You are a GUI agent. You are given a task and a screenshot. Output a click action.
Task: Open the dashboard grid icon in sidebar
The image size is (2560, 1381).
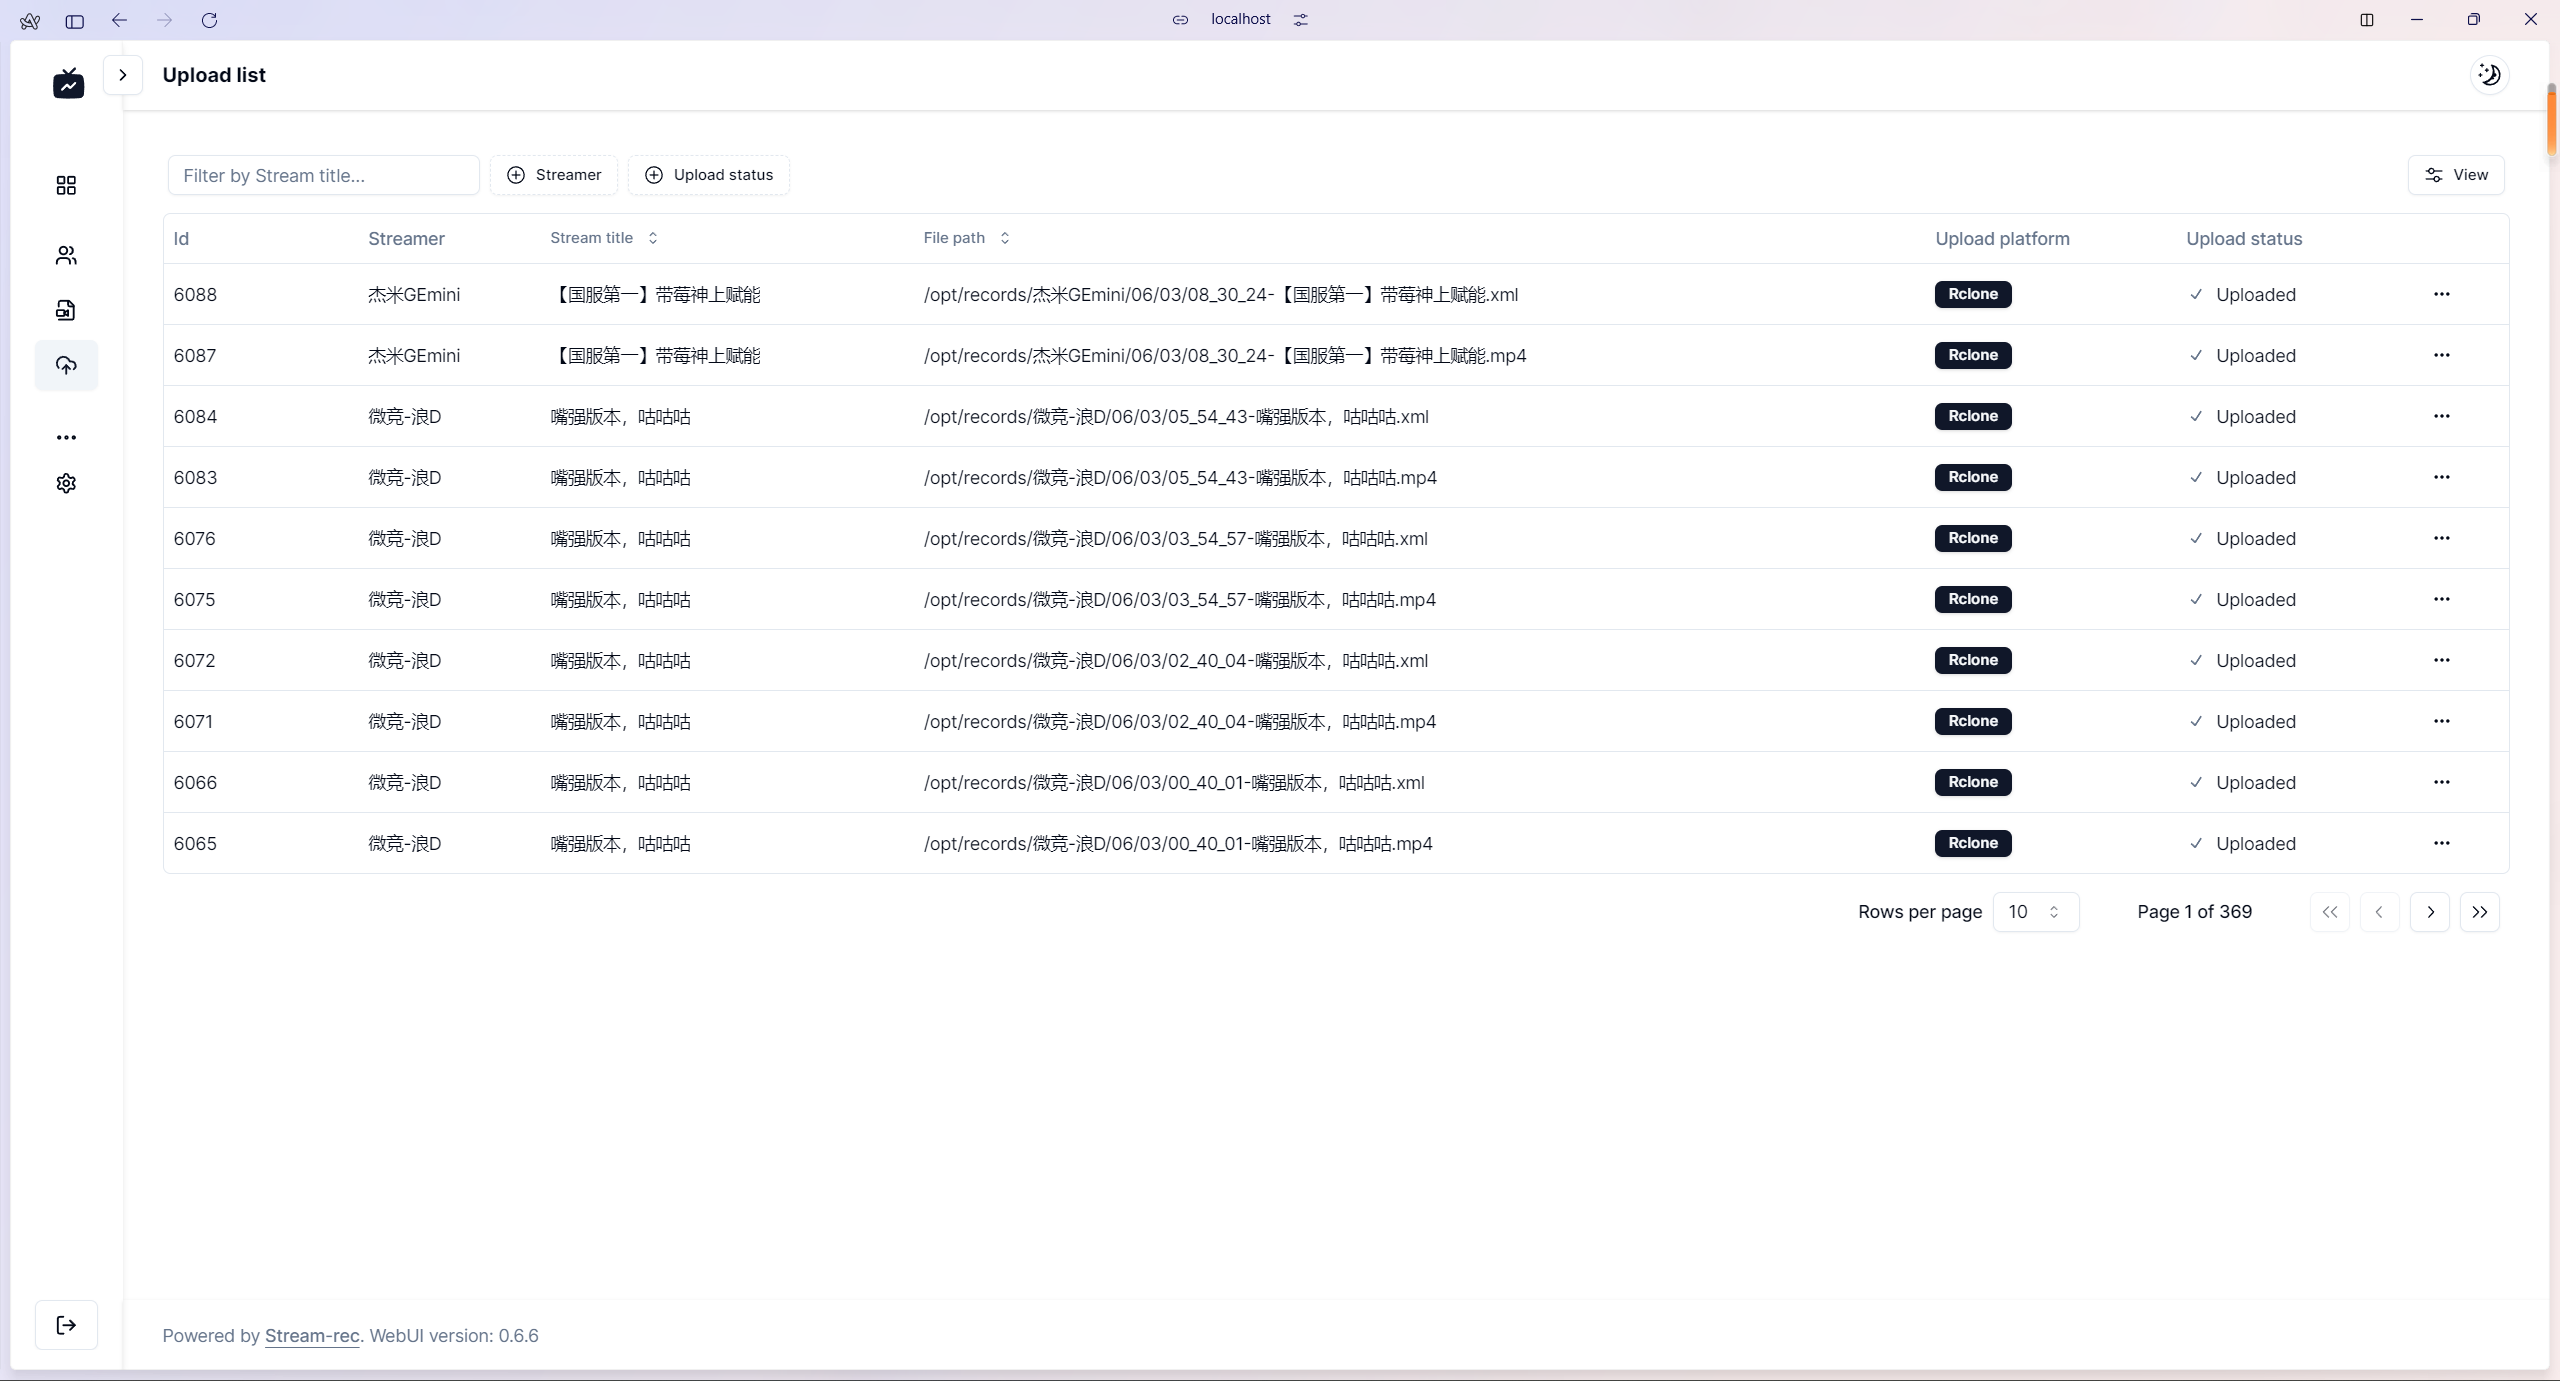[66, 186]
